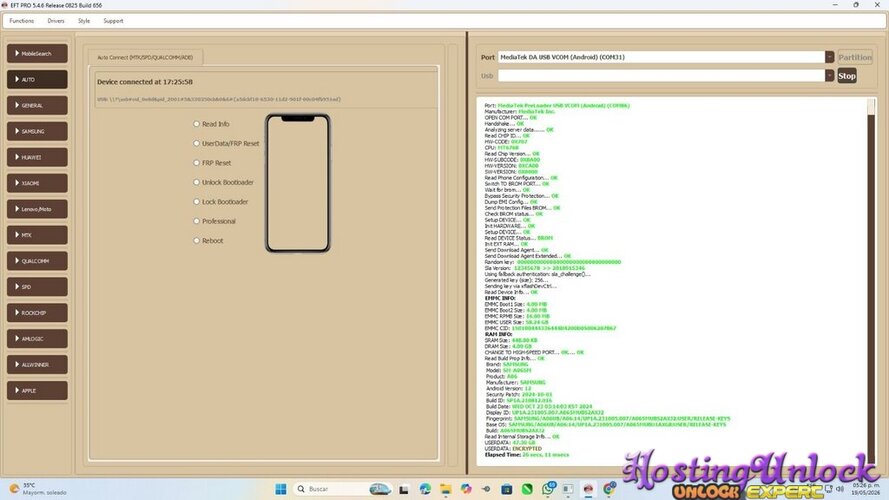Viewport: 889px width, 500px height.
Task: Expand the SAMSUNG sidebar category
Action: [x=37, y=131]
